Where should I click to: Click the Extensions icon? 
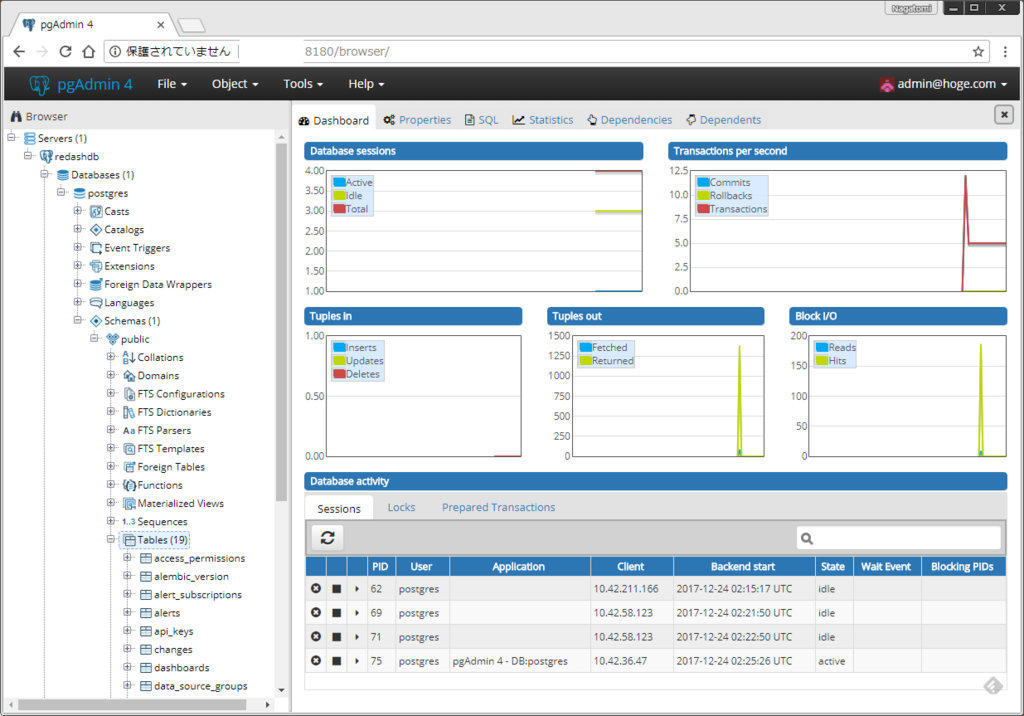96,267
